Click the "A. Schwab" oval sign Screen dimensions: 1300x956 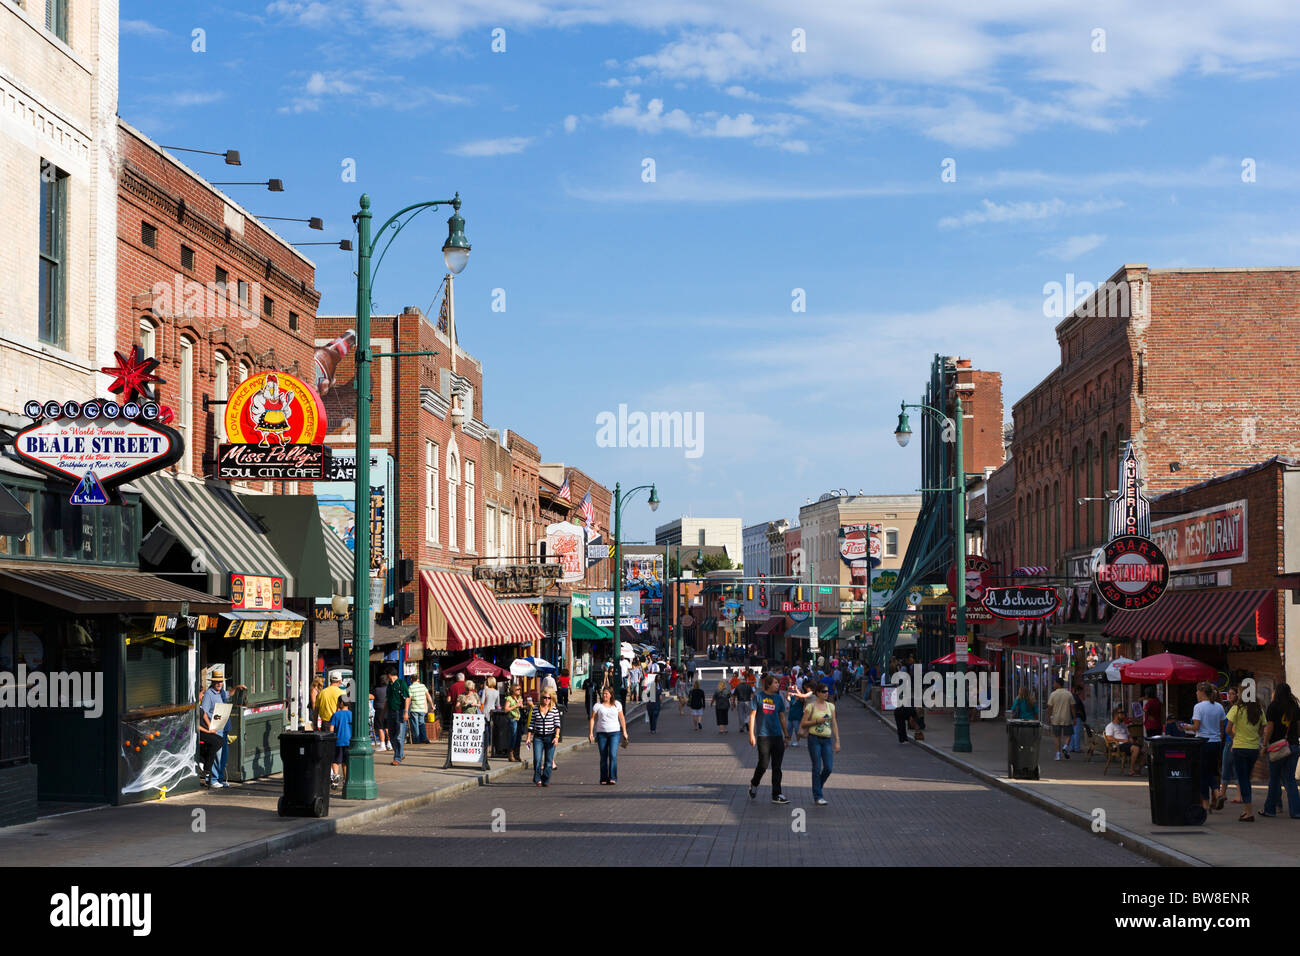(1019, 602)
